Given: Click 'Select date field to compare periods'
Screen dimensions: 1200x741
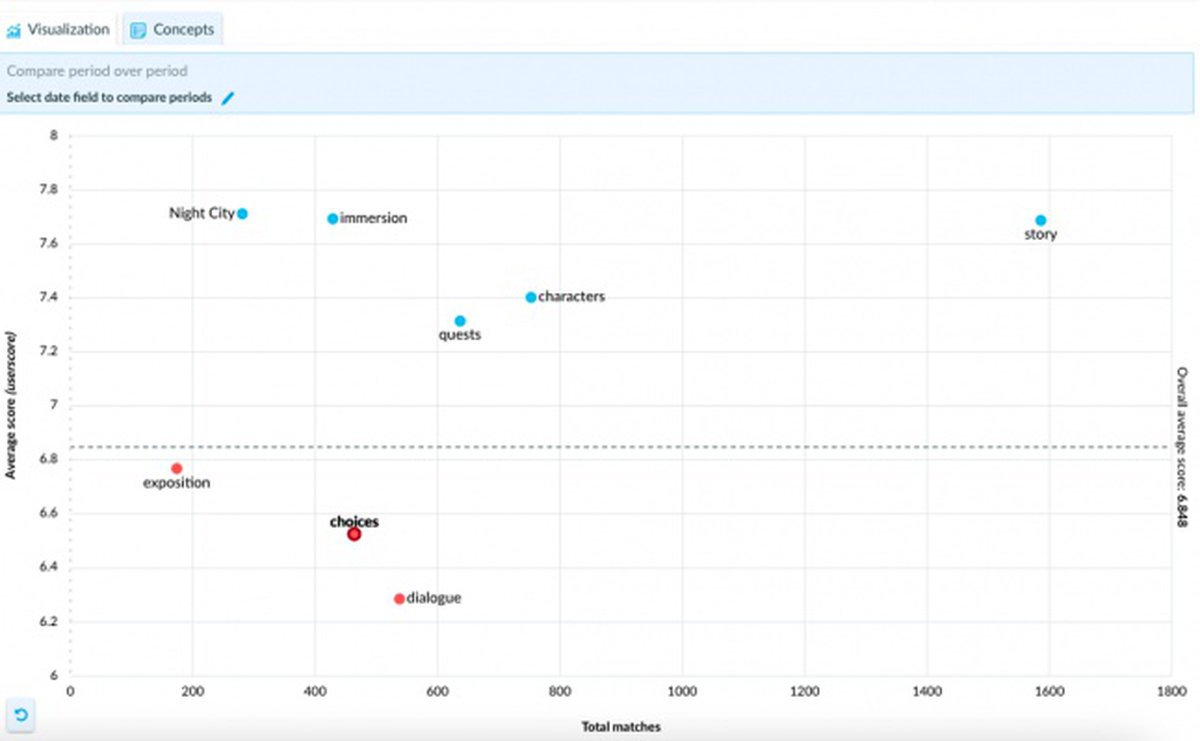Looking at the screenshot, I should [109, 98].
